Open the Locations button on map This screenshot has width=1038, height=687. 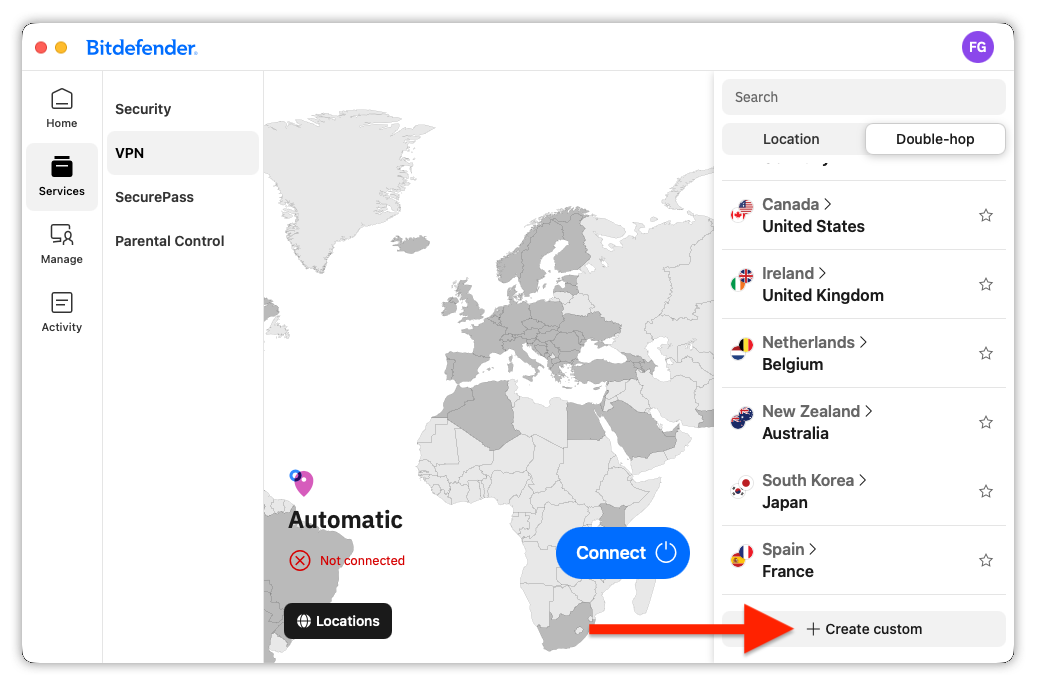[338, 621]
